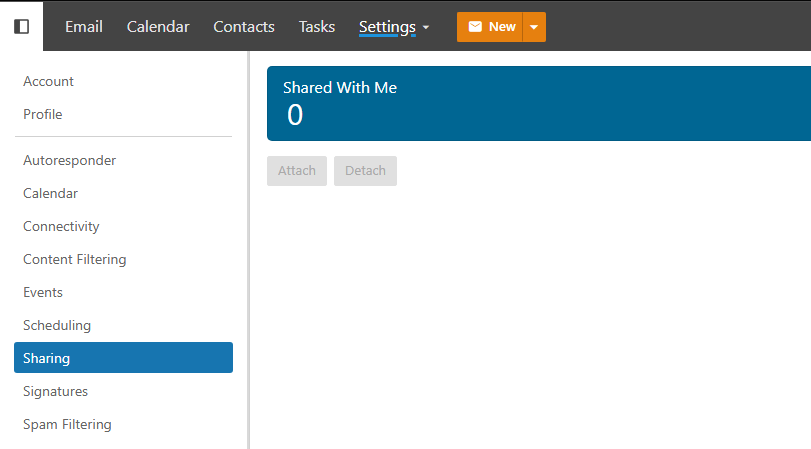811x449 pixels.
Task: Open Signatures settings
Action: 56,391
